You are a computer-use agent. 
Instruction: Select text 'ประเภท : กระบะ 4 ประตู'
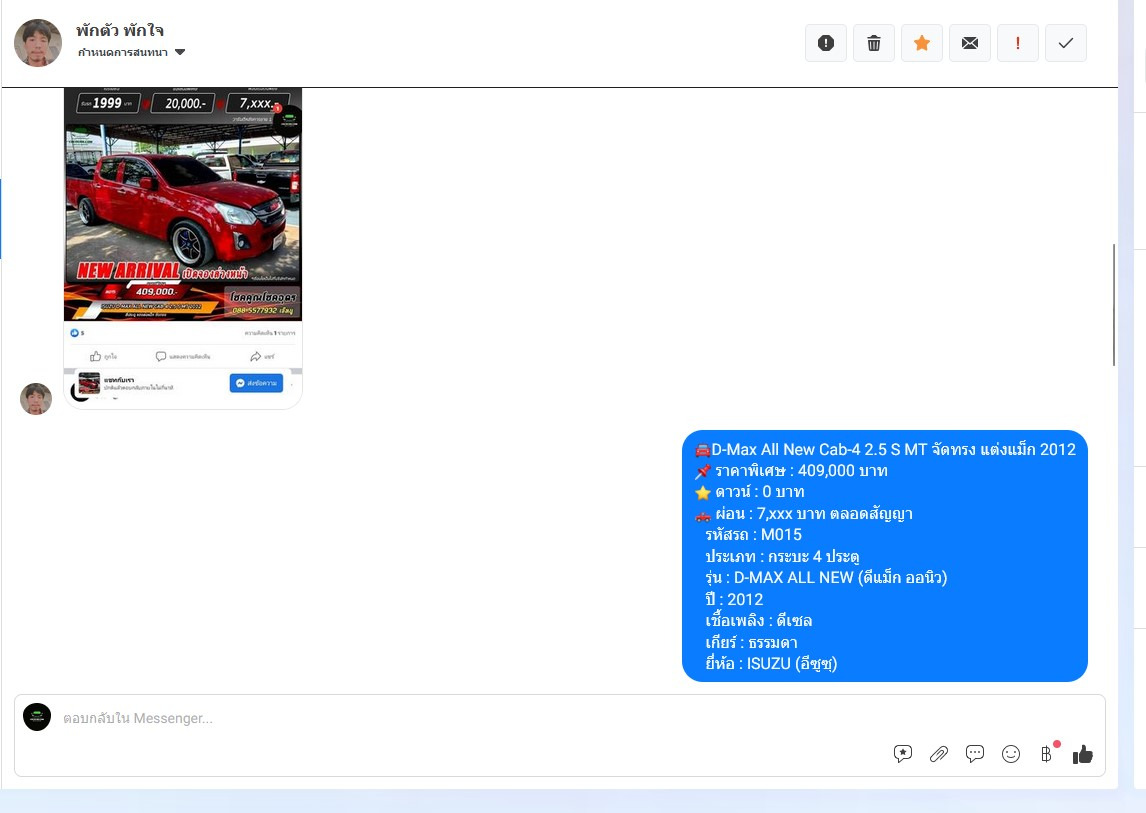click(x=782, y=556)
